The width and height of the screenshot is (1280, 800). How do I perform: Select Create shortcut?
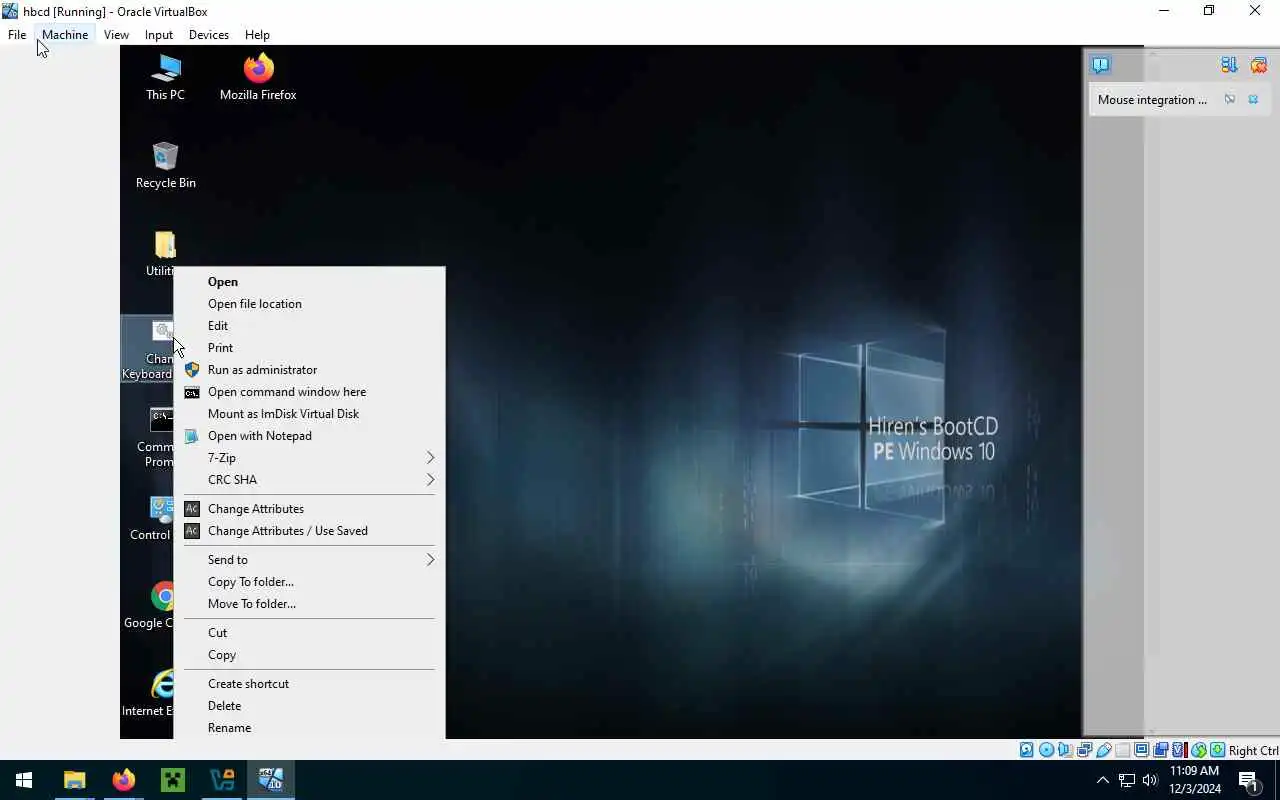point(309,684)
